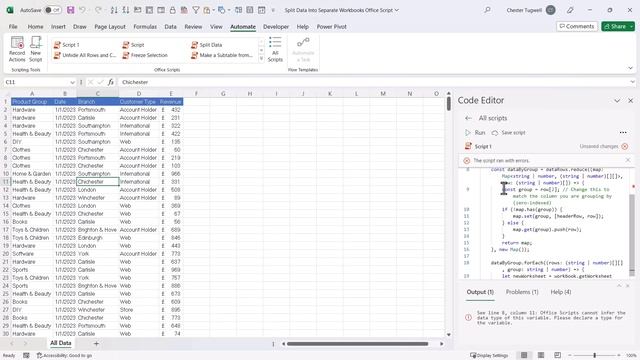640x360 pixels.
Task: Expand the Office Scripts gallery
Action: tap(261, 59)
